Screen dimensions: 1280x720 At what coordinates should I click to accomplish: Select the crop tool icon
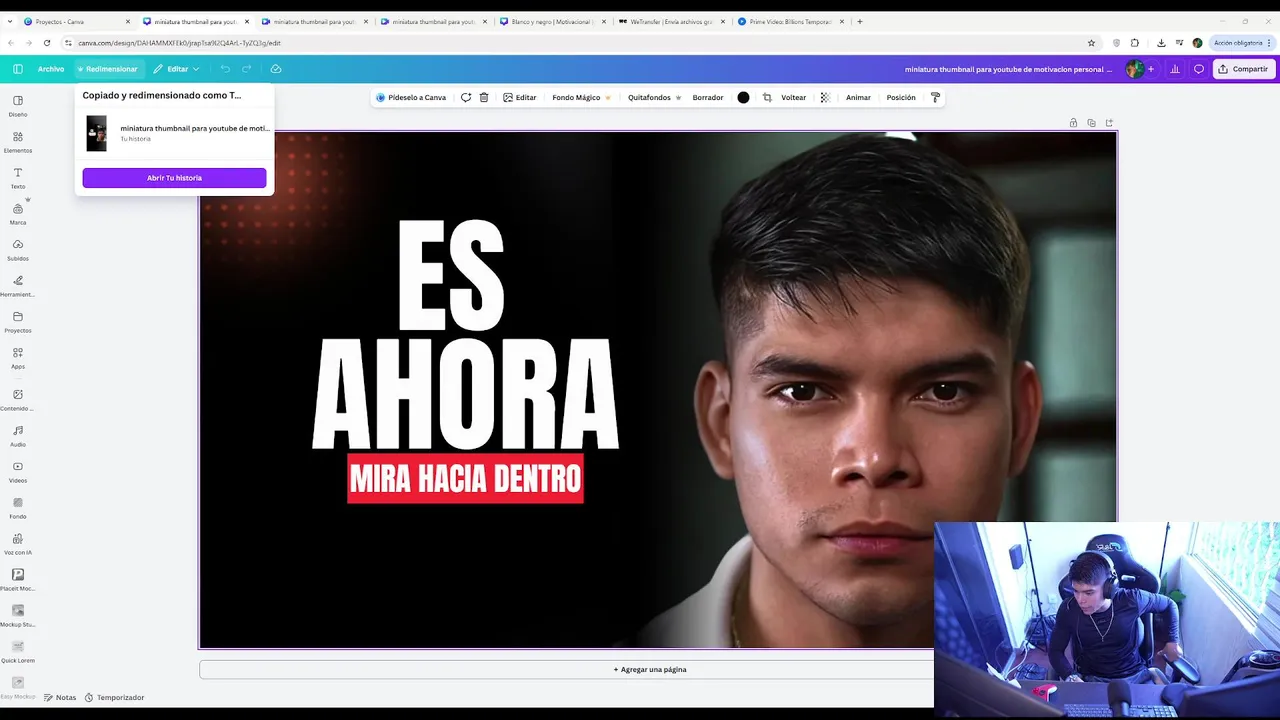(767, 97)
